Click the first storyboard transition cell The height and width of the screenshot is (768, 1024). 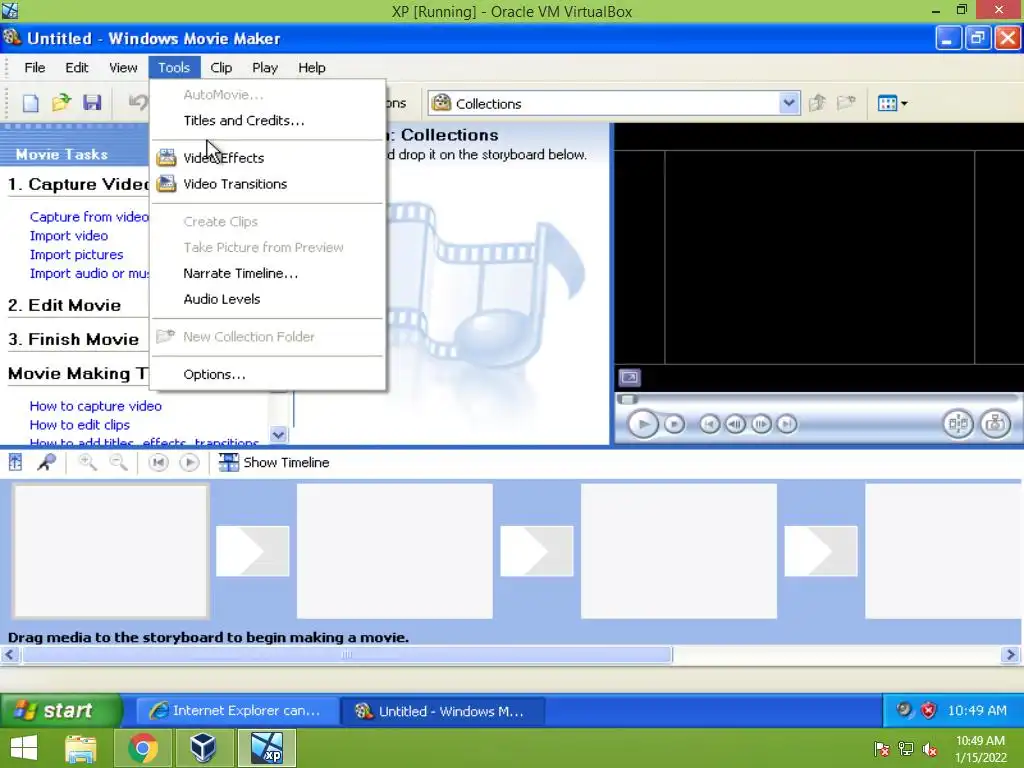[x=253, y=551]
